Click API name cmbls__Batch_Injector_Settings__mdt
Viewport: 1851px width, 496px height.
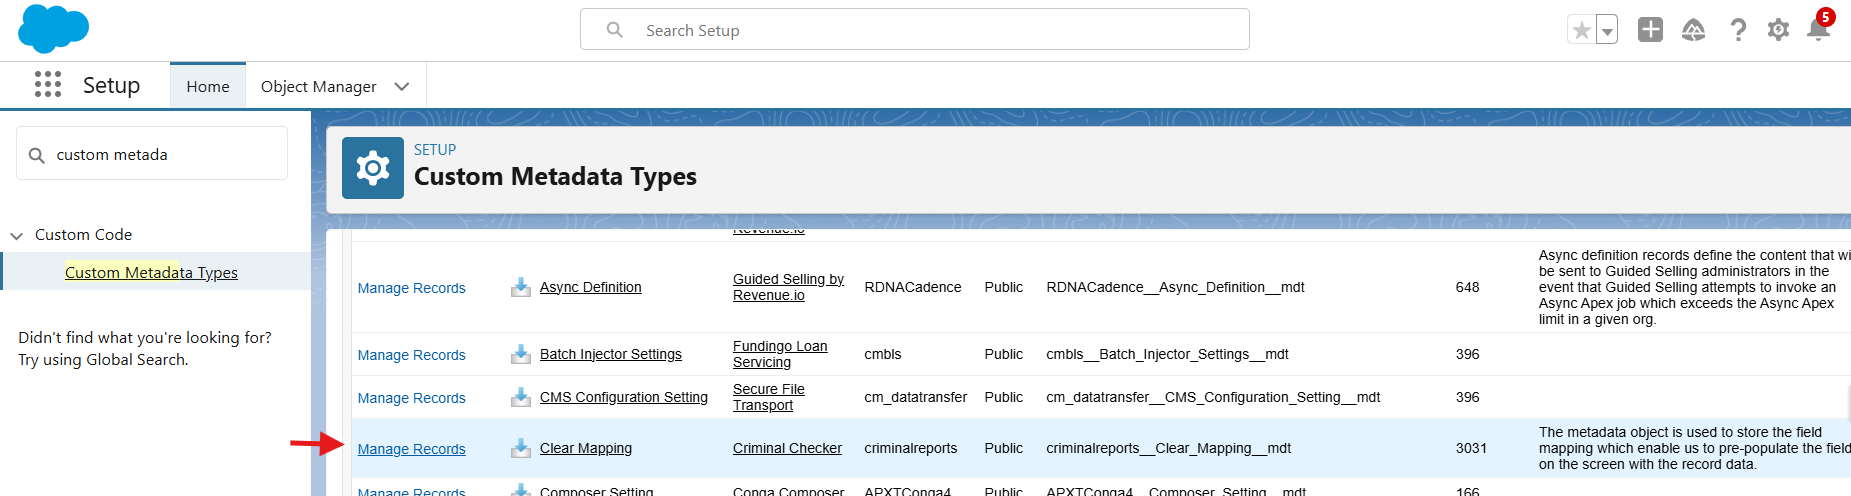pyautogui.click(x=1167, y=354)
